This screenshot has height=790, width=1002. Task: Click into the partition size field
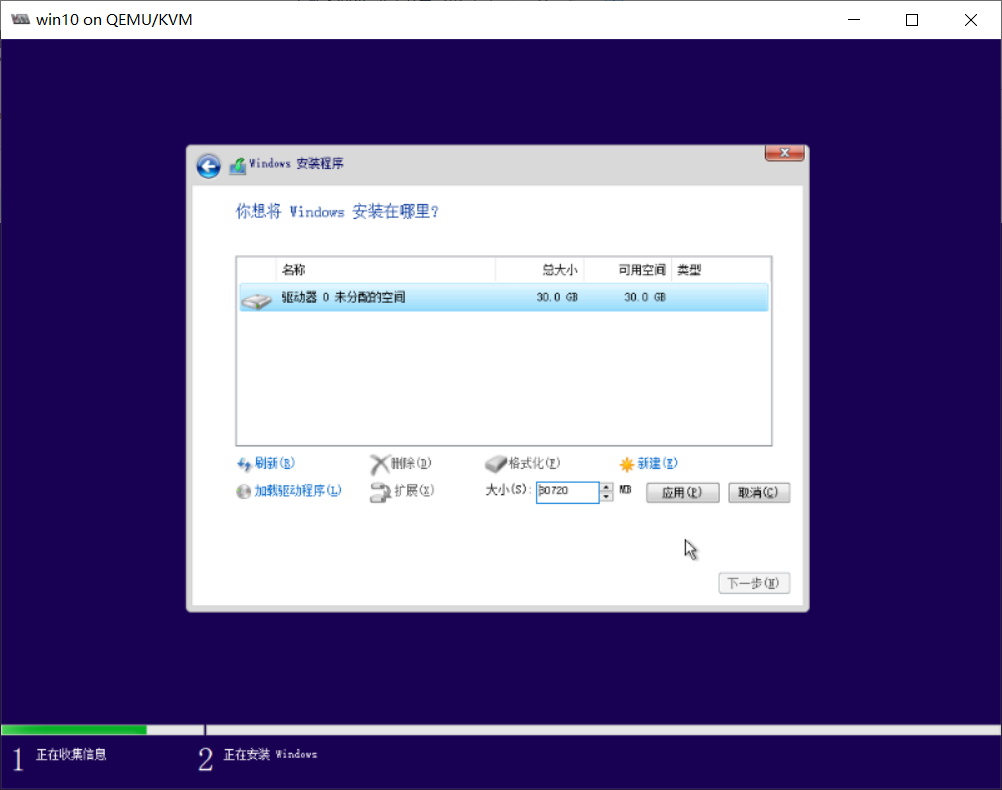[x=567, y=492]
